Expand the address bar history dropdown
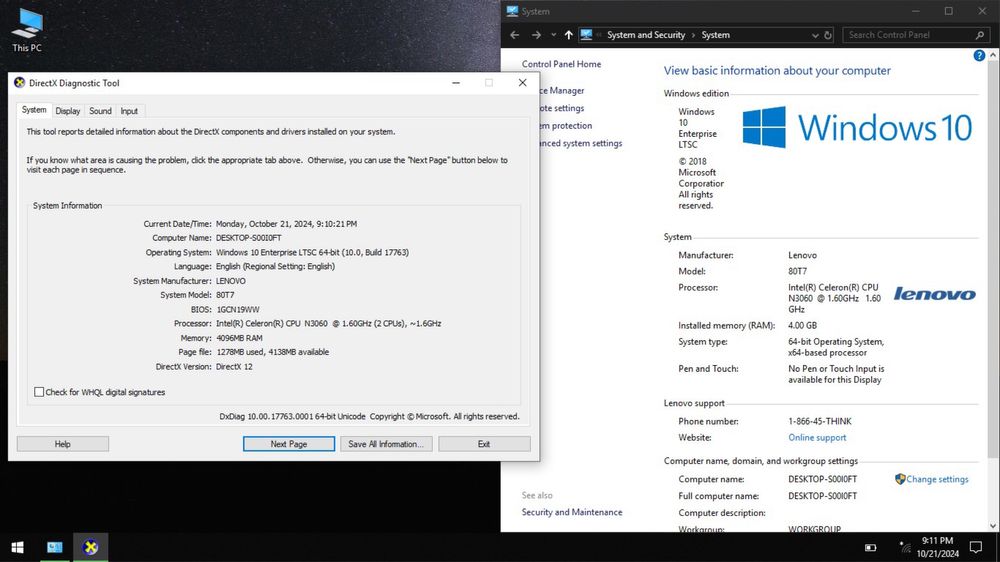Viewport: 1000px width, 562px height. click(814, 35)
